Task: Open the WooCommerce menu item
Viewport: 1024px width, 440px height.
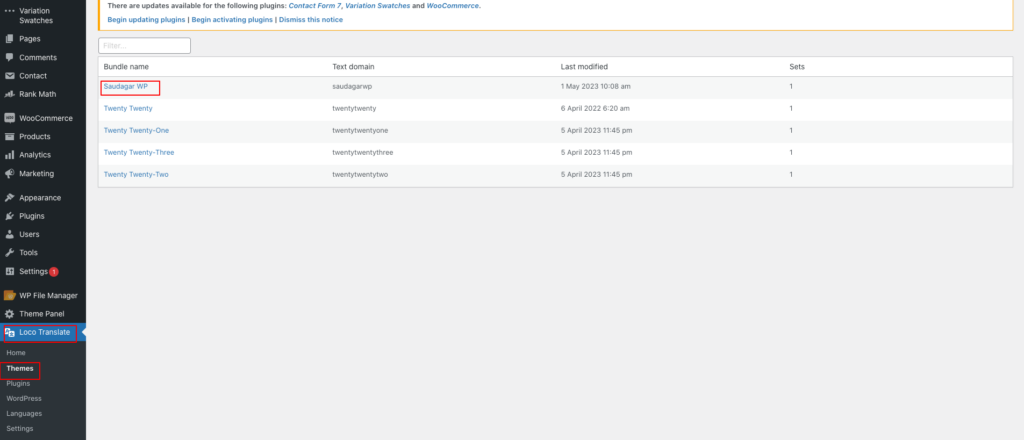Action: tap(46, 118)
